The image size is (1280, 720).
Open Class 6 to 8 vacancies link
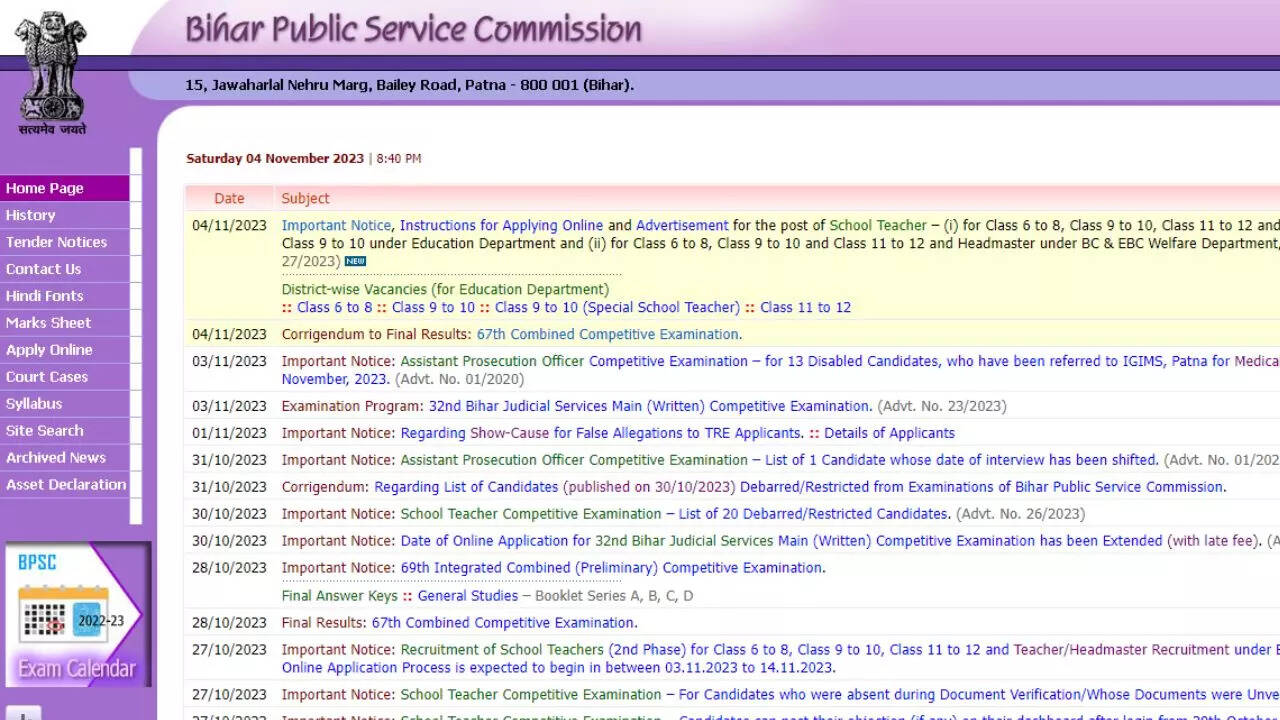(x=334, y=308)
